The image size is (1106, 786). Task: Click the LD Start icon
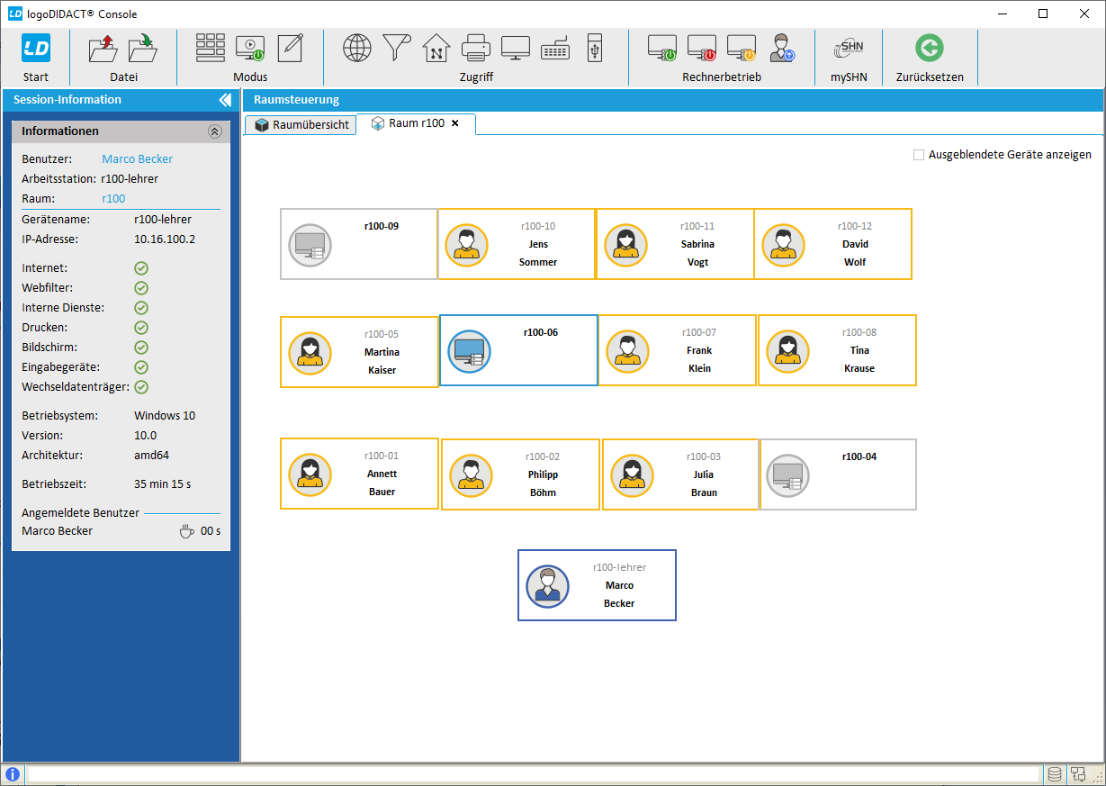point(36,48)
